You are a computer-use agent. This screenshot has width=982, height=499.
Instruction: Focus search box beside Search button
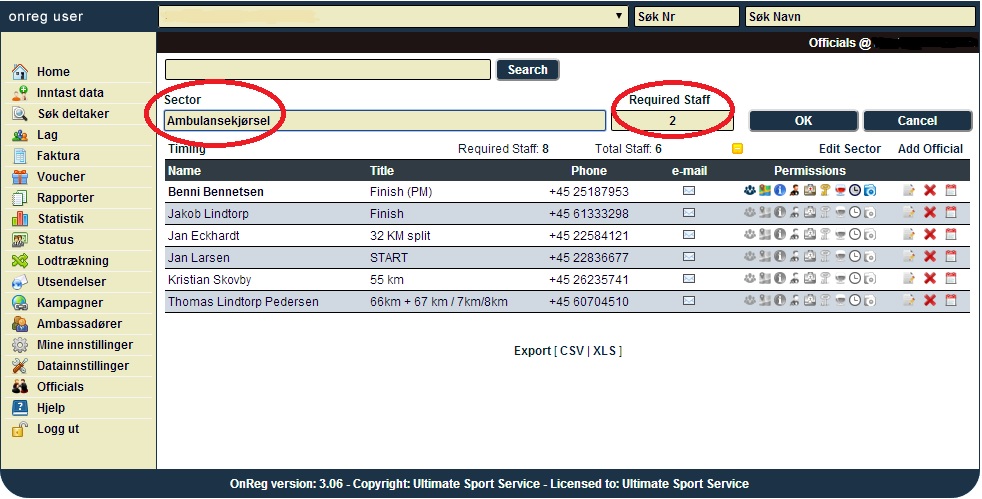(328, 69)
